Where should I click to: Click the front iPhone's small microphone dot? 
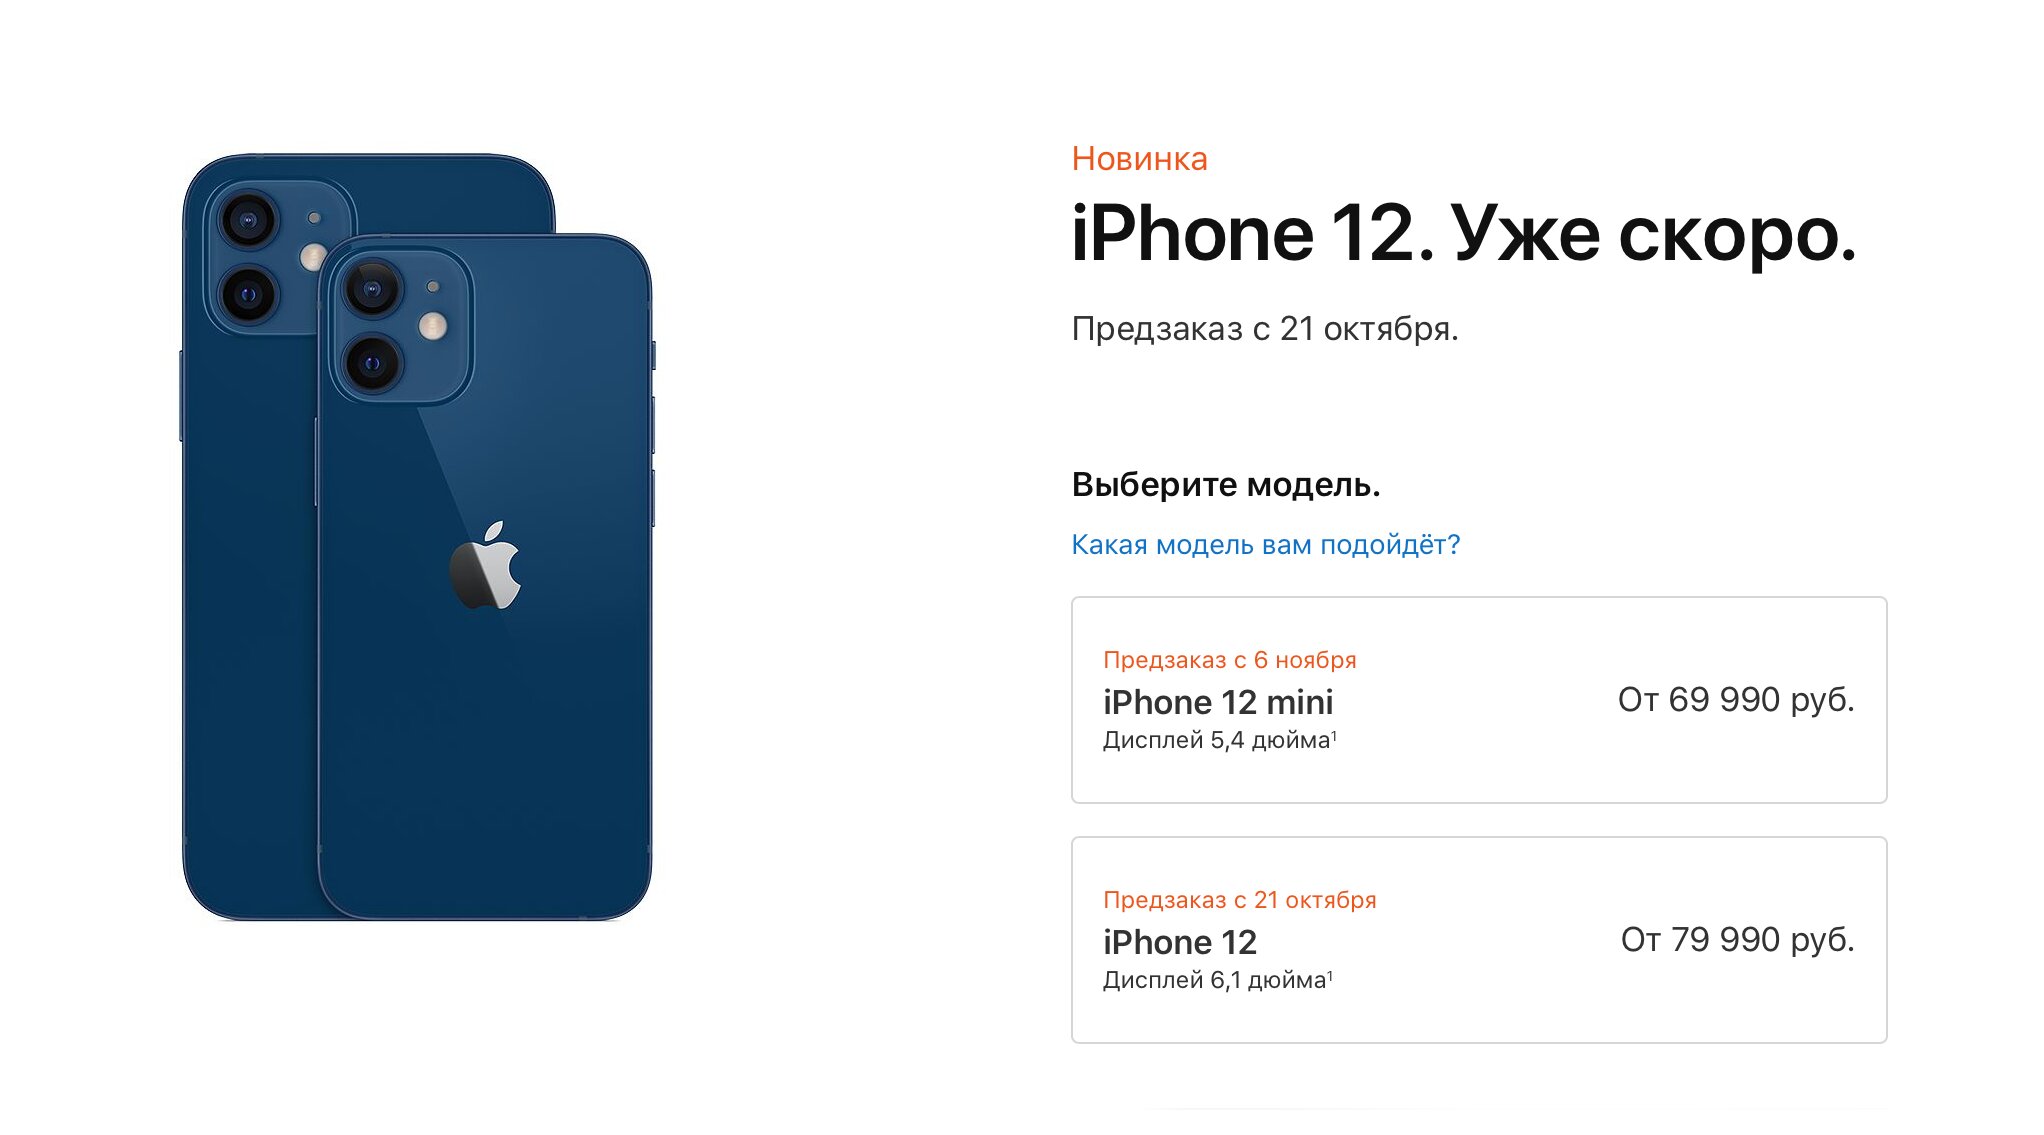click(433, 287)
